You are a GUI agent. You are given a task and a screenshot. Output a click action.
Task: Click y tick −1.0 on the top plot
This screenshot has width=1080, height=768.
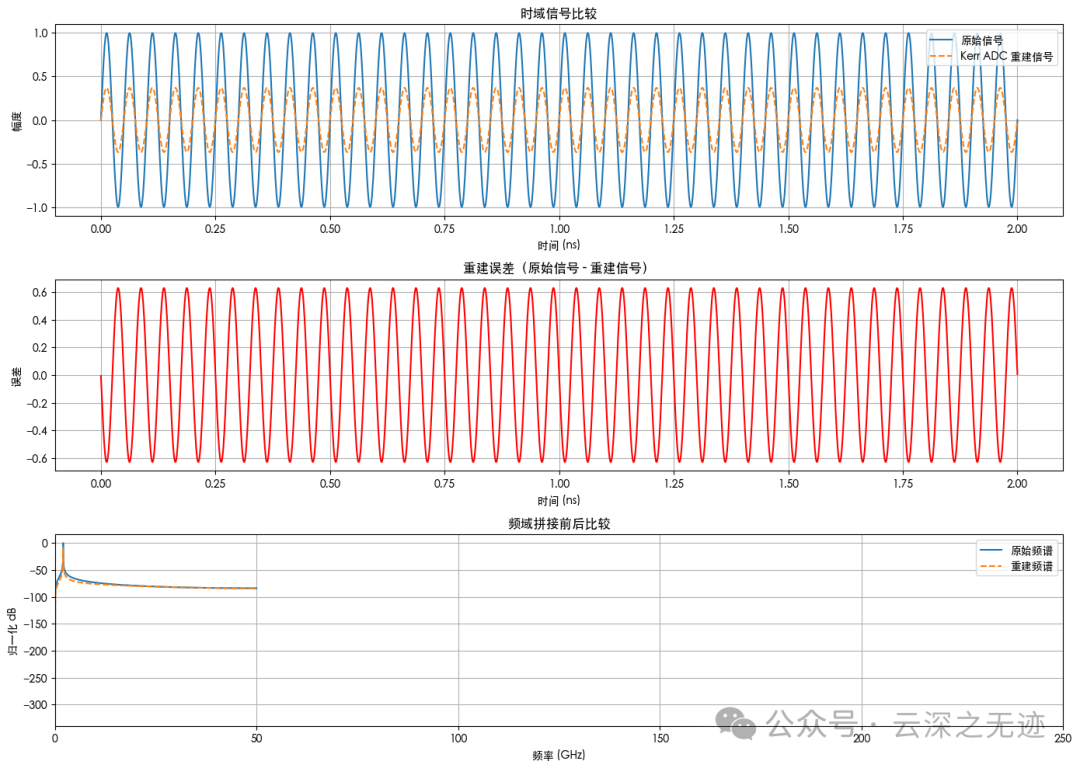(37, 207)
